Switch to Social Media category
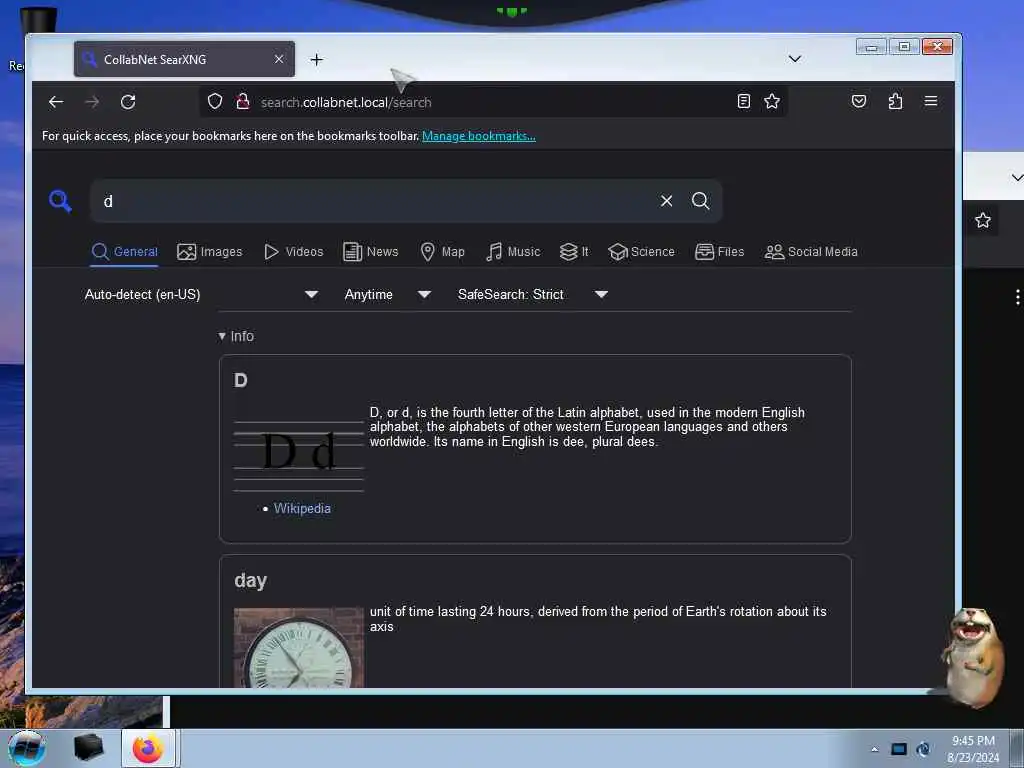 [811, 252]
